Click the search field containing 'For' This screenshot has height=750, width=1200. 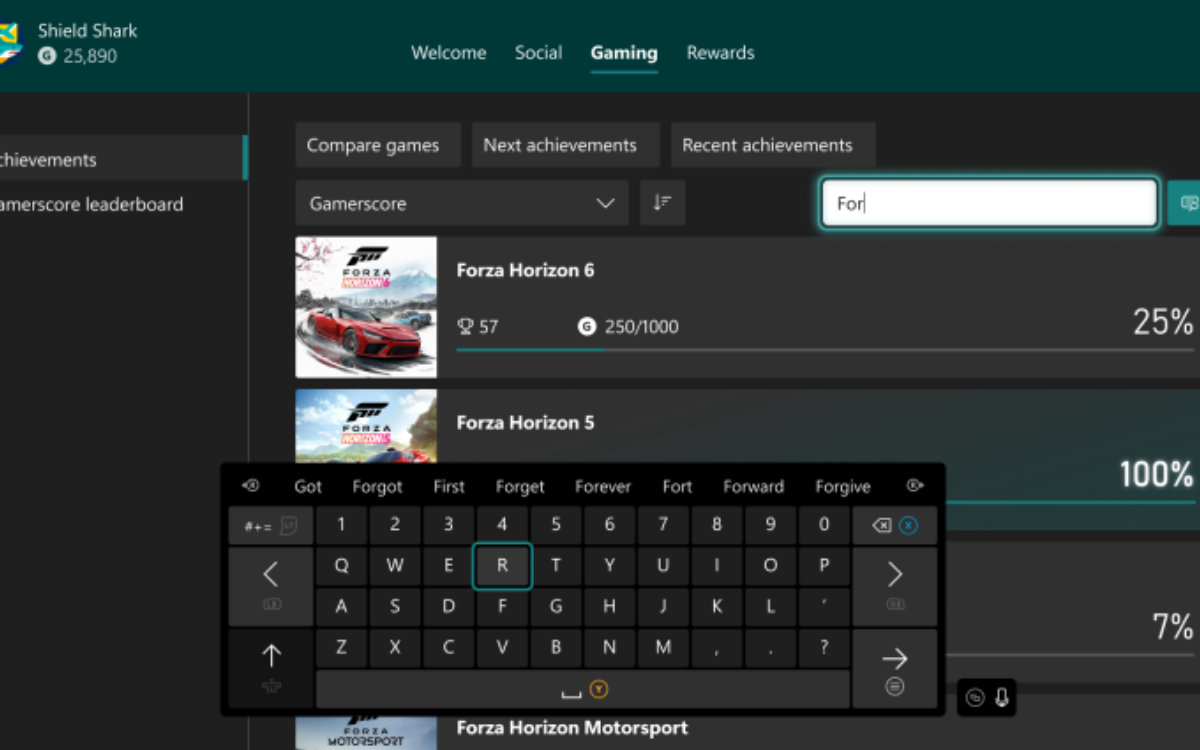coord(989,203)
